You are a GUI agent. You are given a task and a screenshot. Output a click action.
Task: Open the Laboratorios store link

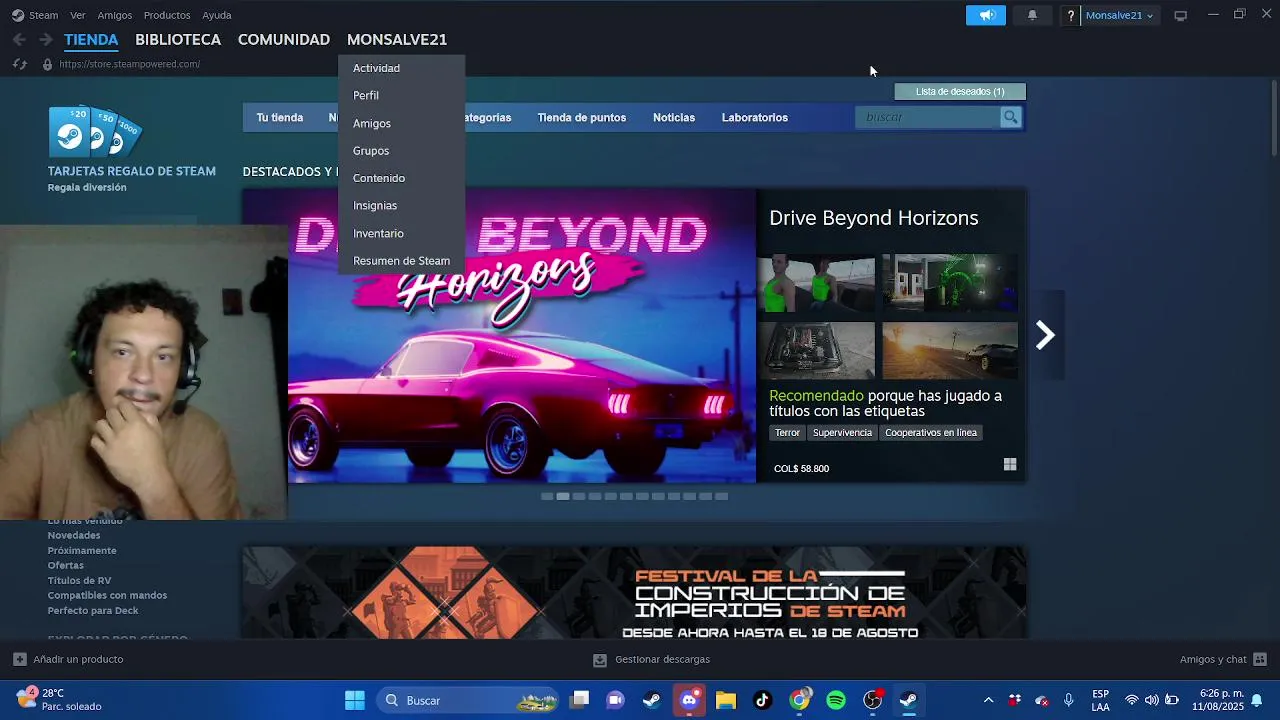pyautogui.click(x=755, y=117)
